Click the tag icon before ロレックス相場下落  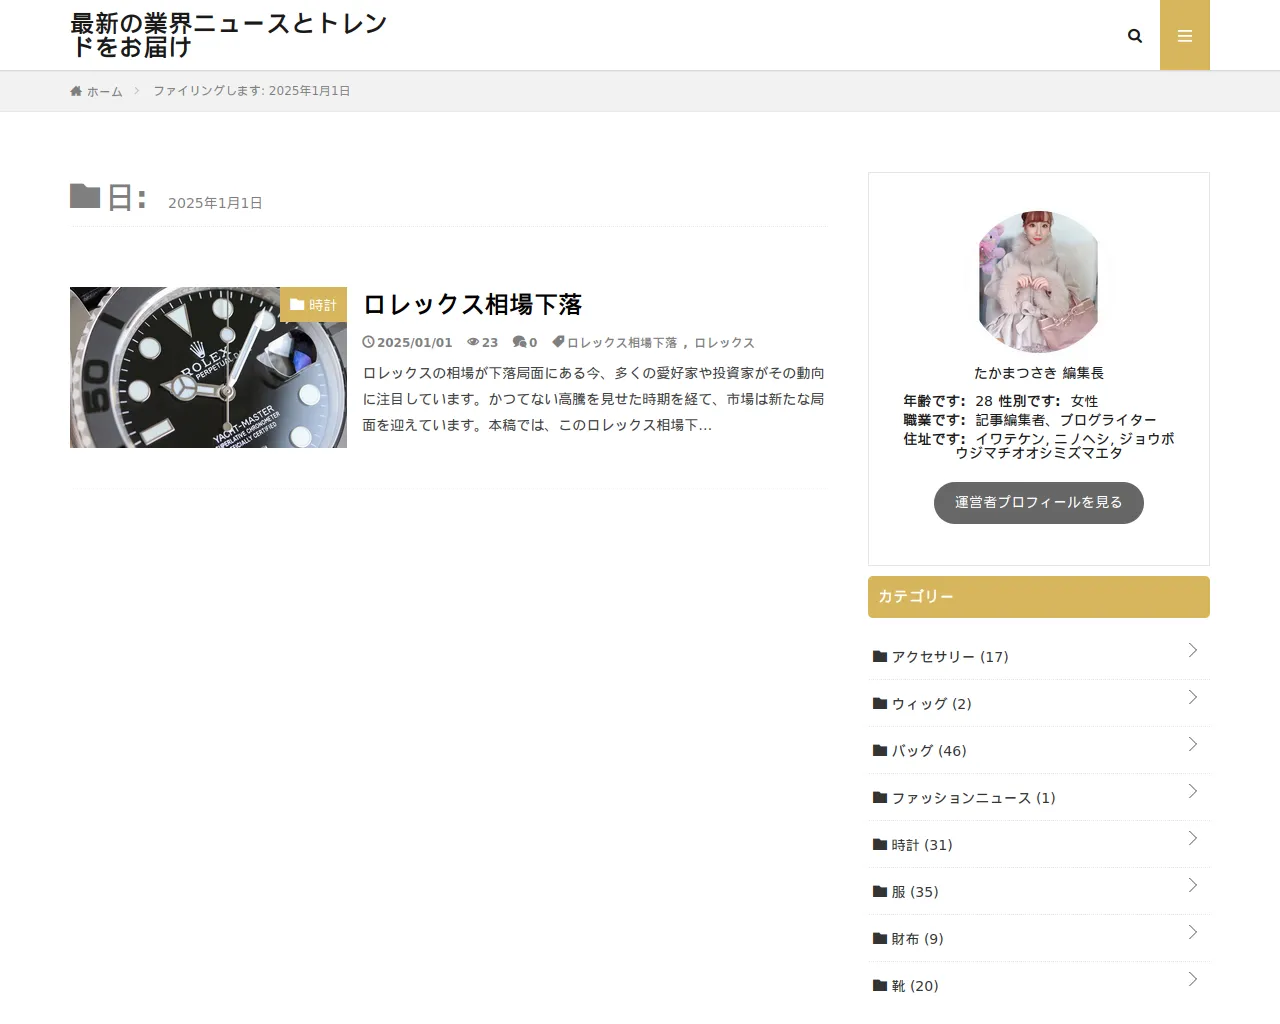click(x=558, y=341)
